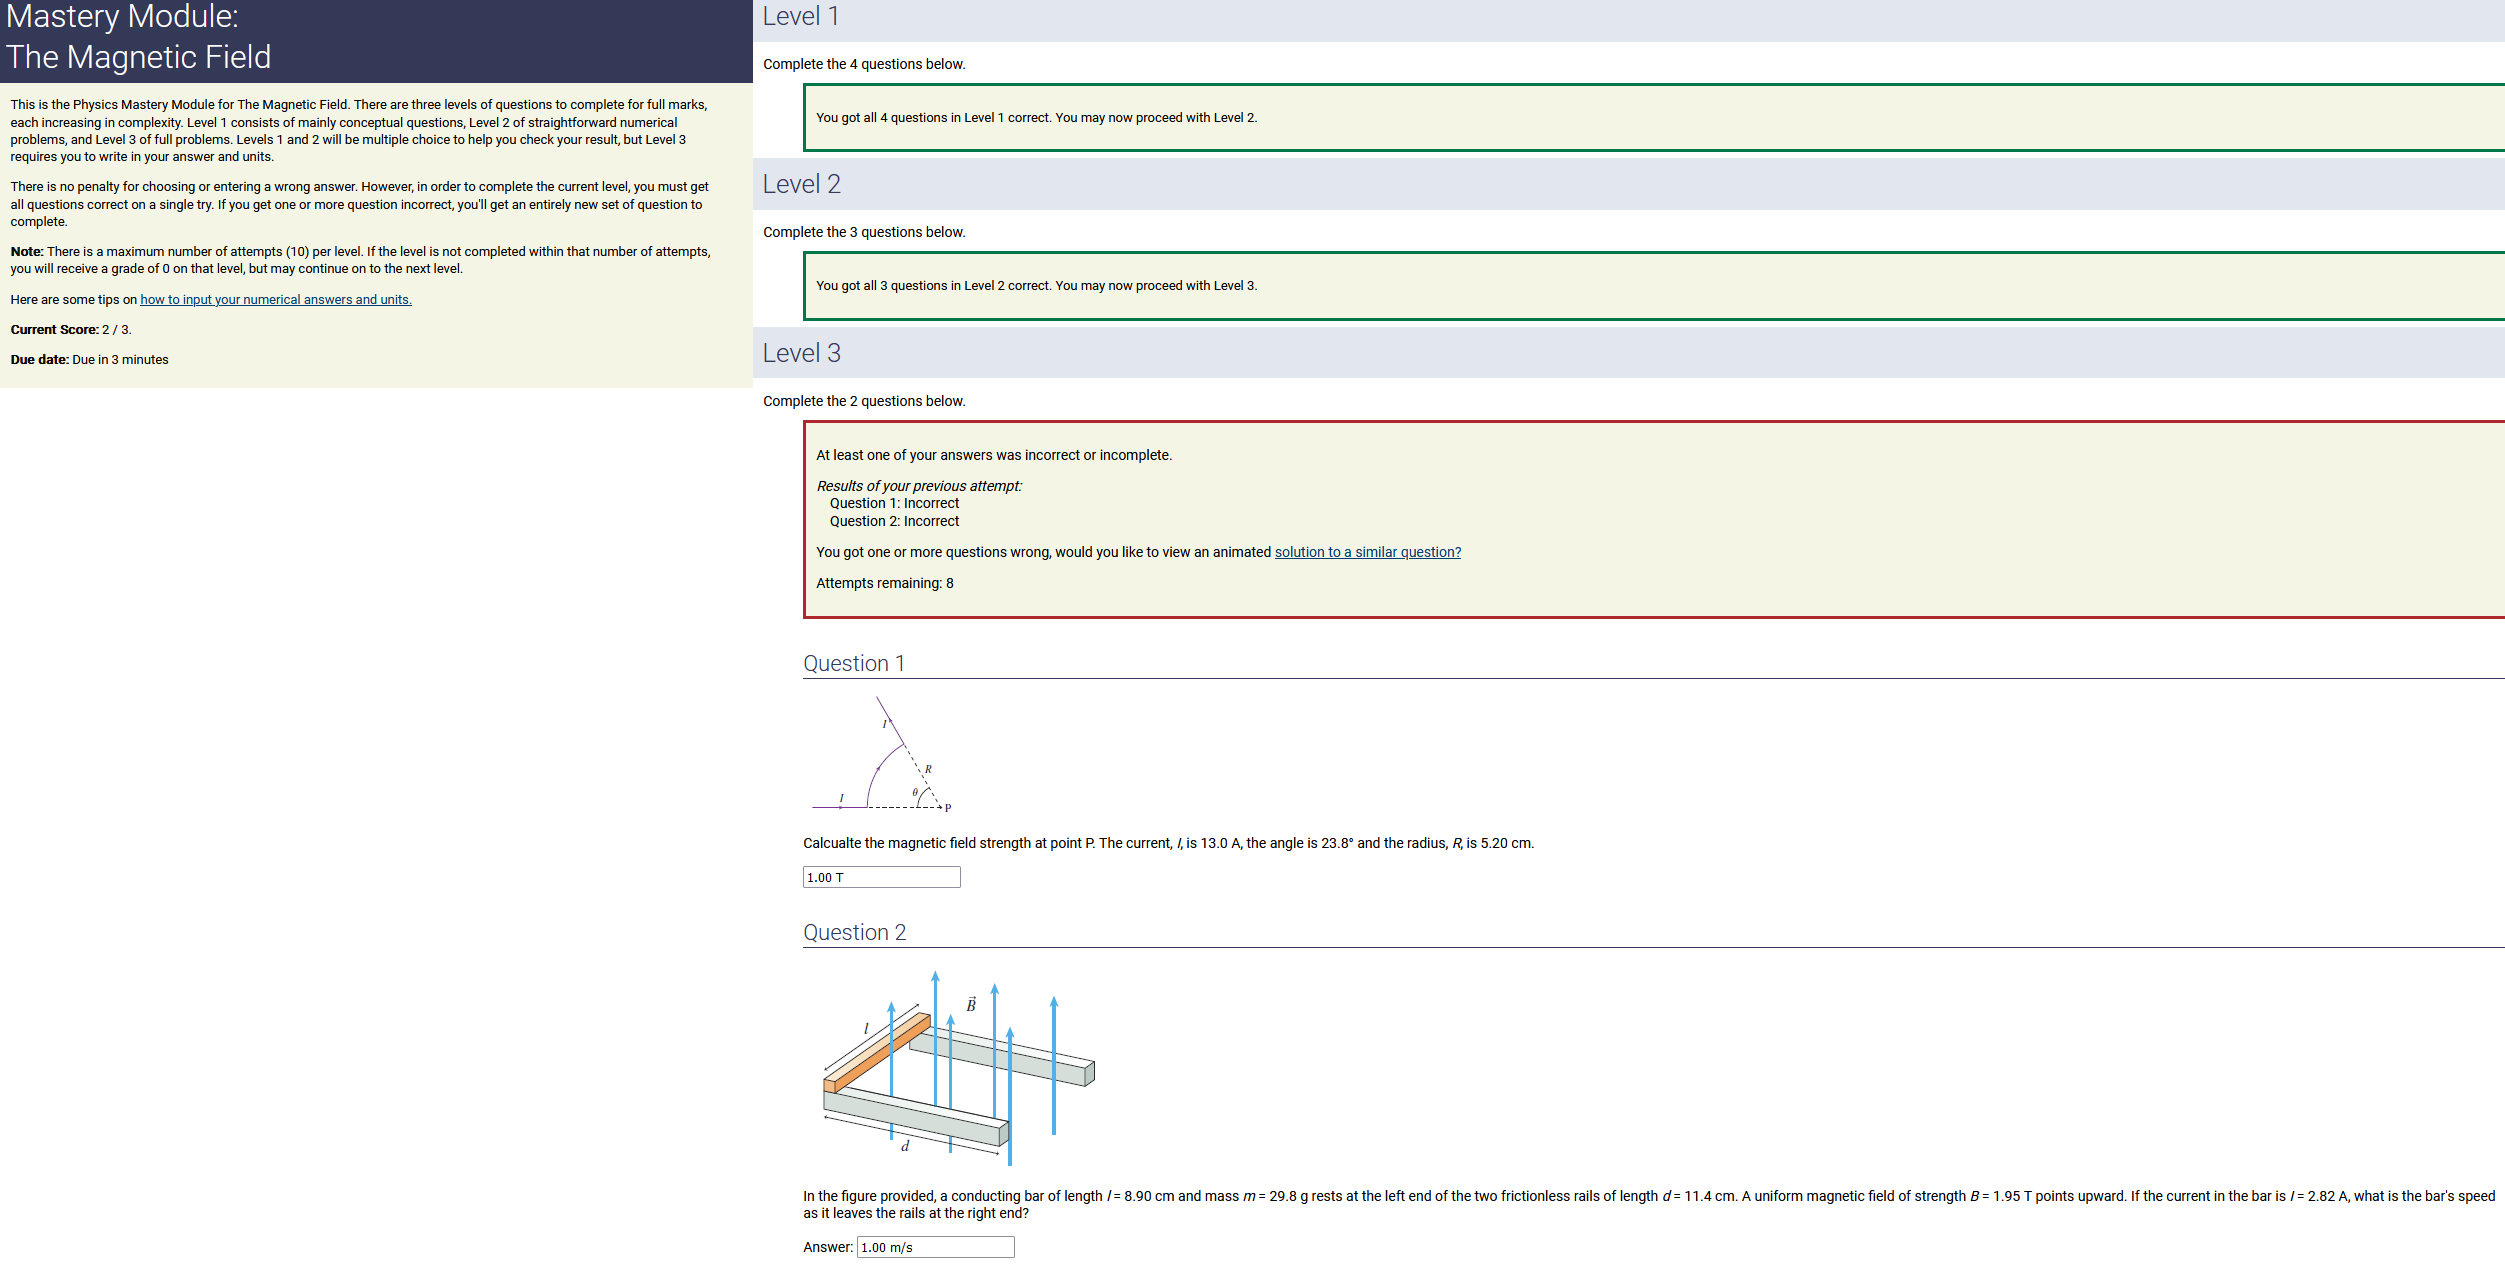
Task: Open the numerical answers and units tips link
Action: click(275, 300)
